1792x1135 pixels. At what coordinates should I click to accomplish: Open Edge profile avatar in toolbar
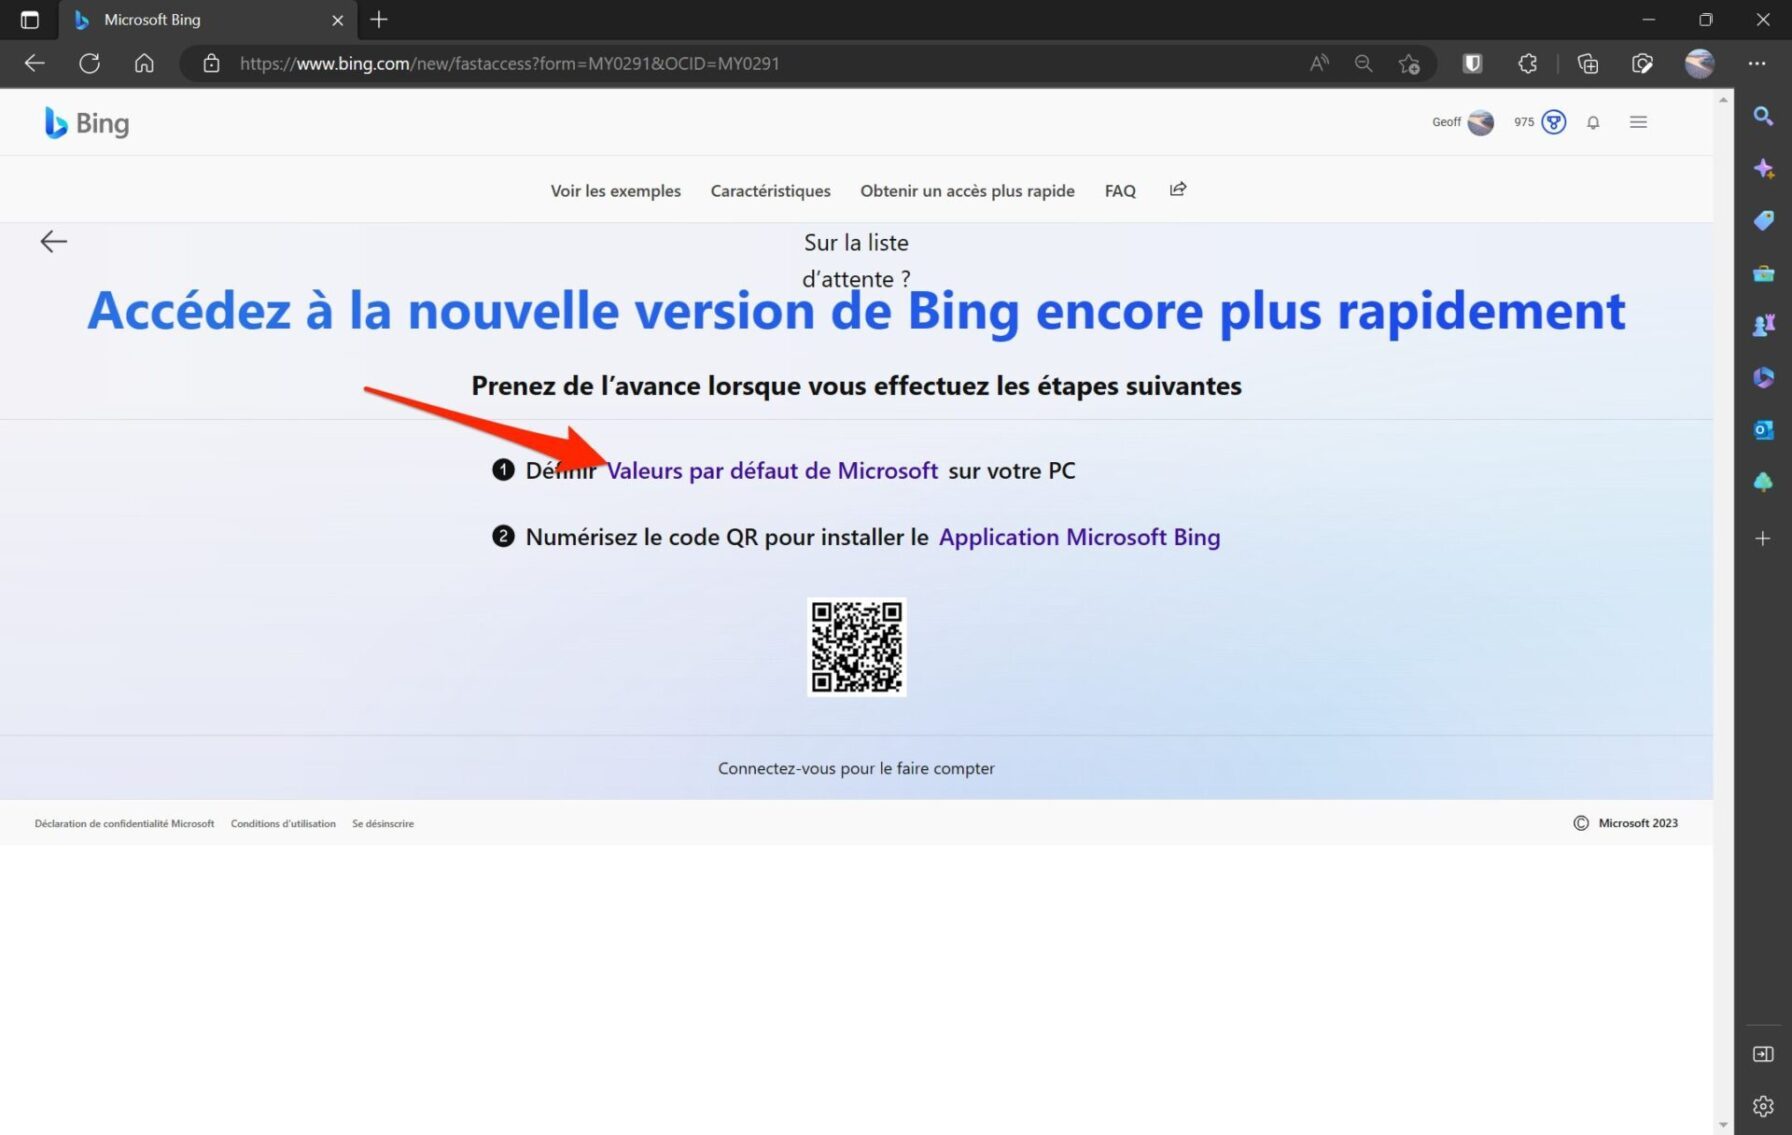(x=1699, y=64)
